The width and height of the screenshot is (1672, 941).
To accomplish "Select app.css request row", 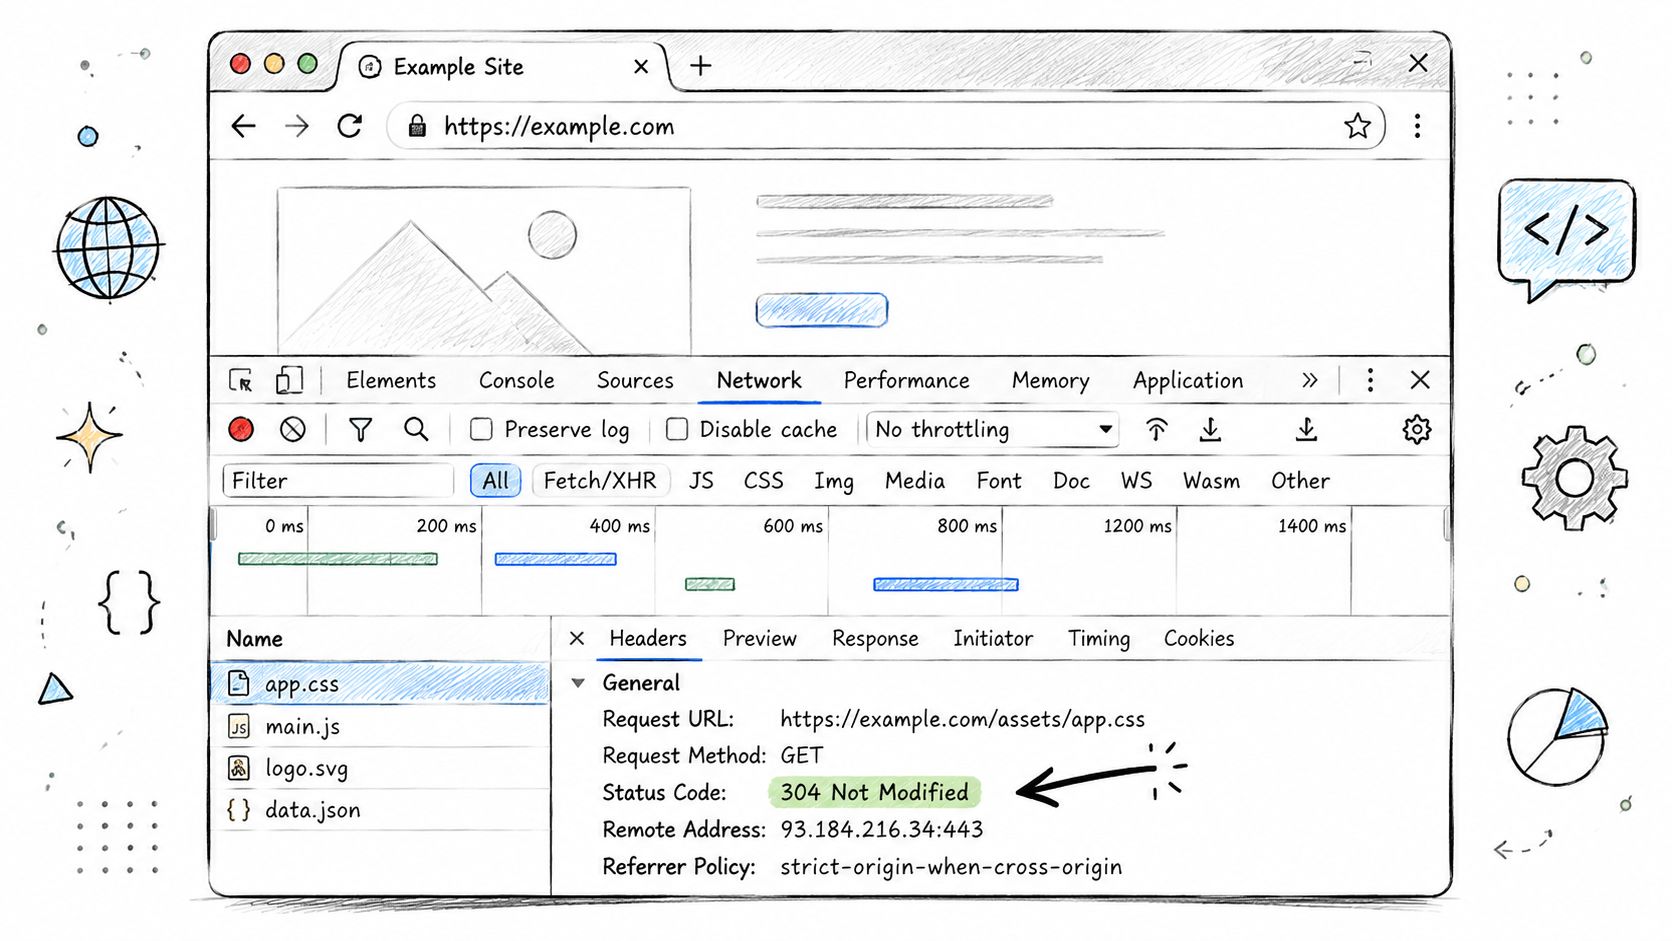I will 380,683.
